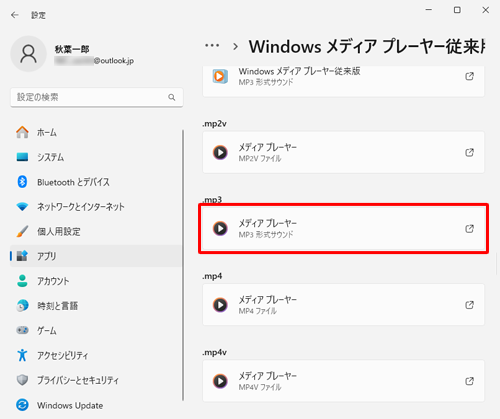Click the clock globe 時刻と言語 icon
This screenshot has height=419, width=500.
click(x=22, y=306)
